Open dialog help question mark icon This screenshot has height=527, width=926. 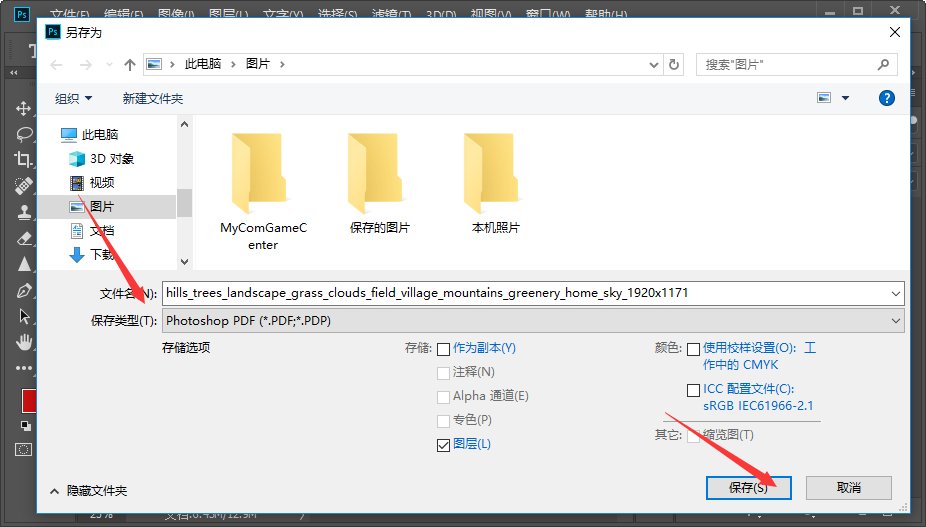coord(886,98)
